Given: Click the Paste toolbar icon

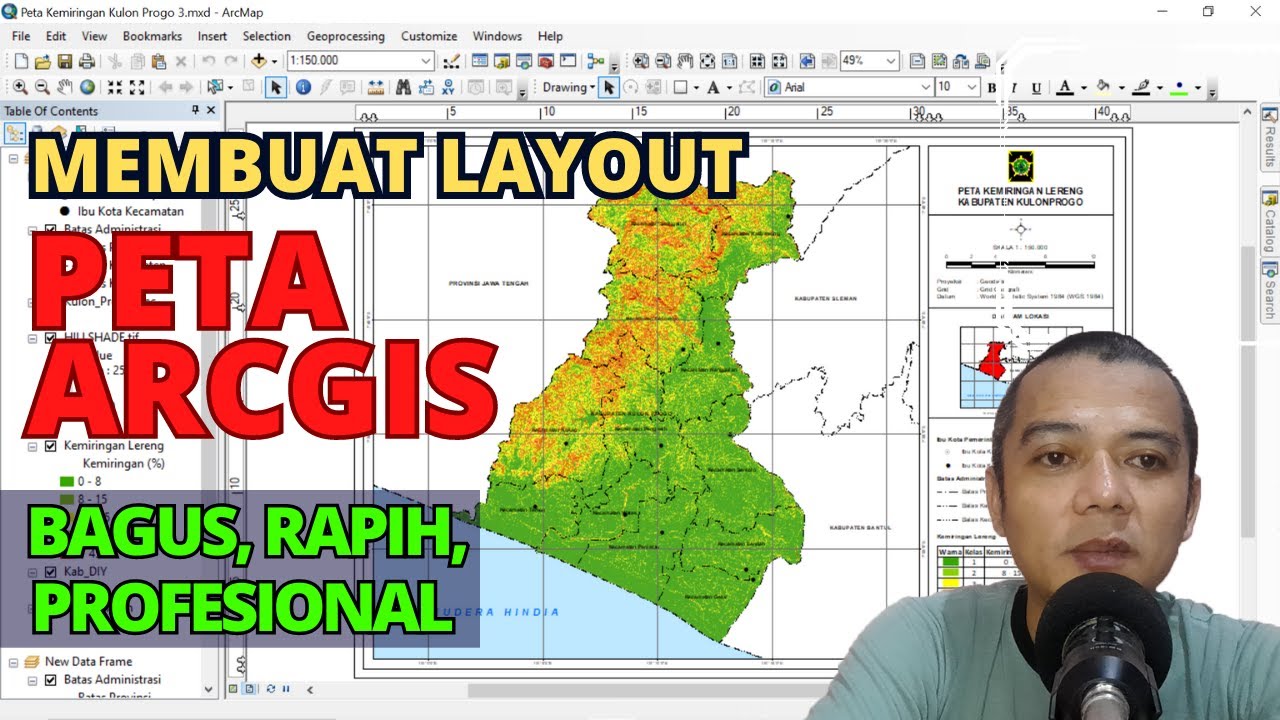Looking at the screenshot, I should (158, 61).
